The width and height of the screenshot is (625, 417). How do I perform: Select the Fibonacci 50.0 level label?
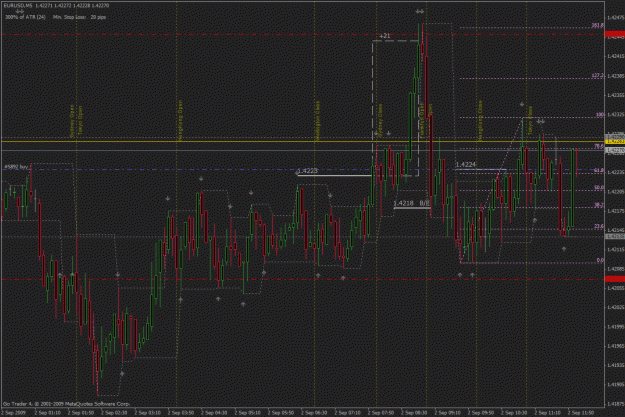(x=599, y=187)
